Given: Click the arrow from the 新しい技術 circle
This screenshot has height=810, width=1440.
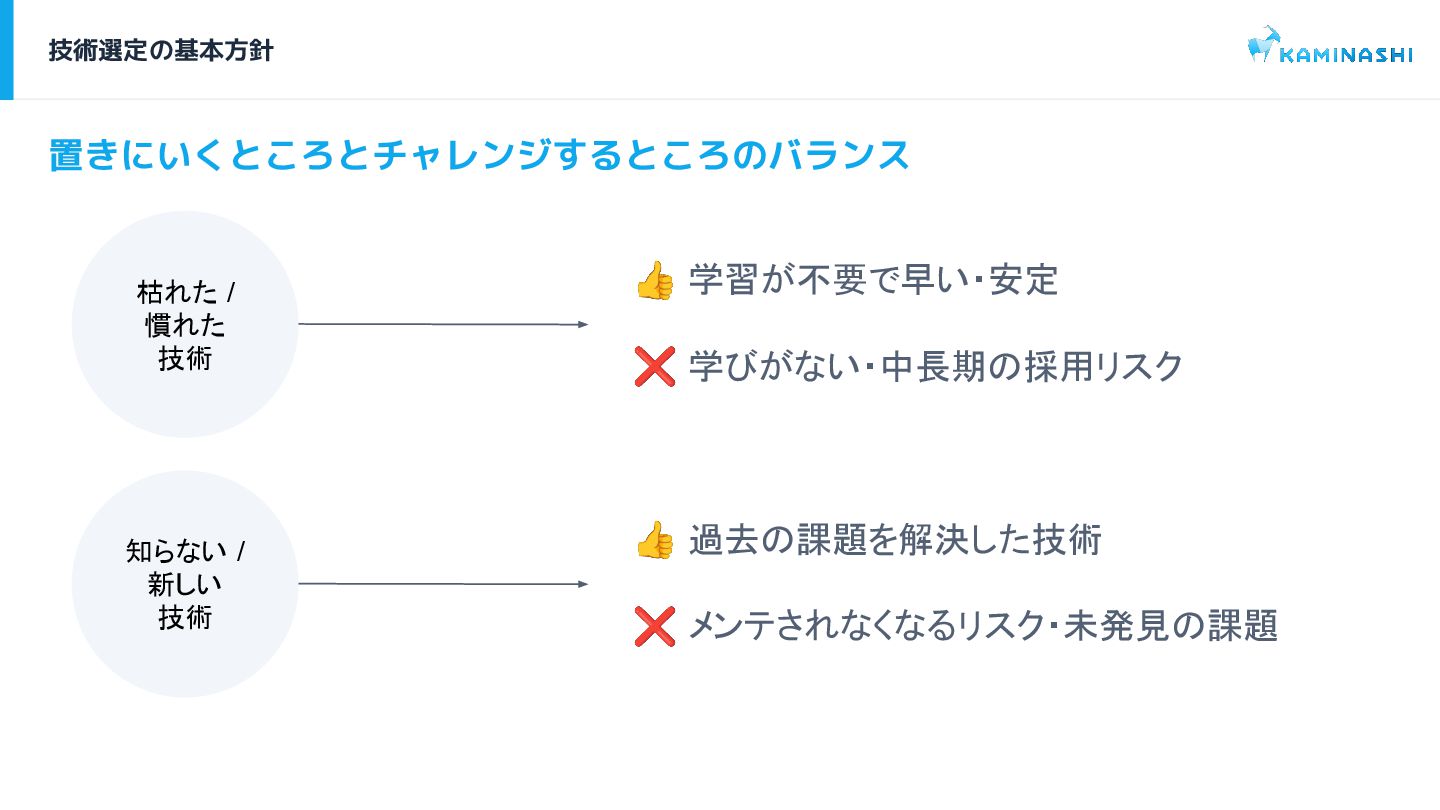Looking at the screenshot, I should pos(444,584).
